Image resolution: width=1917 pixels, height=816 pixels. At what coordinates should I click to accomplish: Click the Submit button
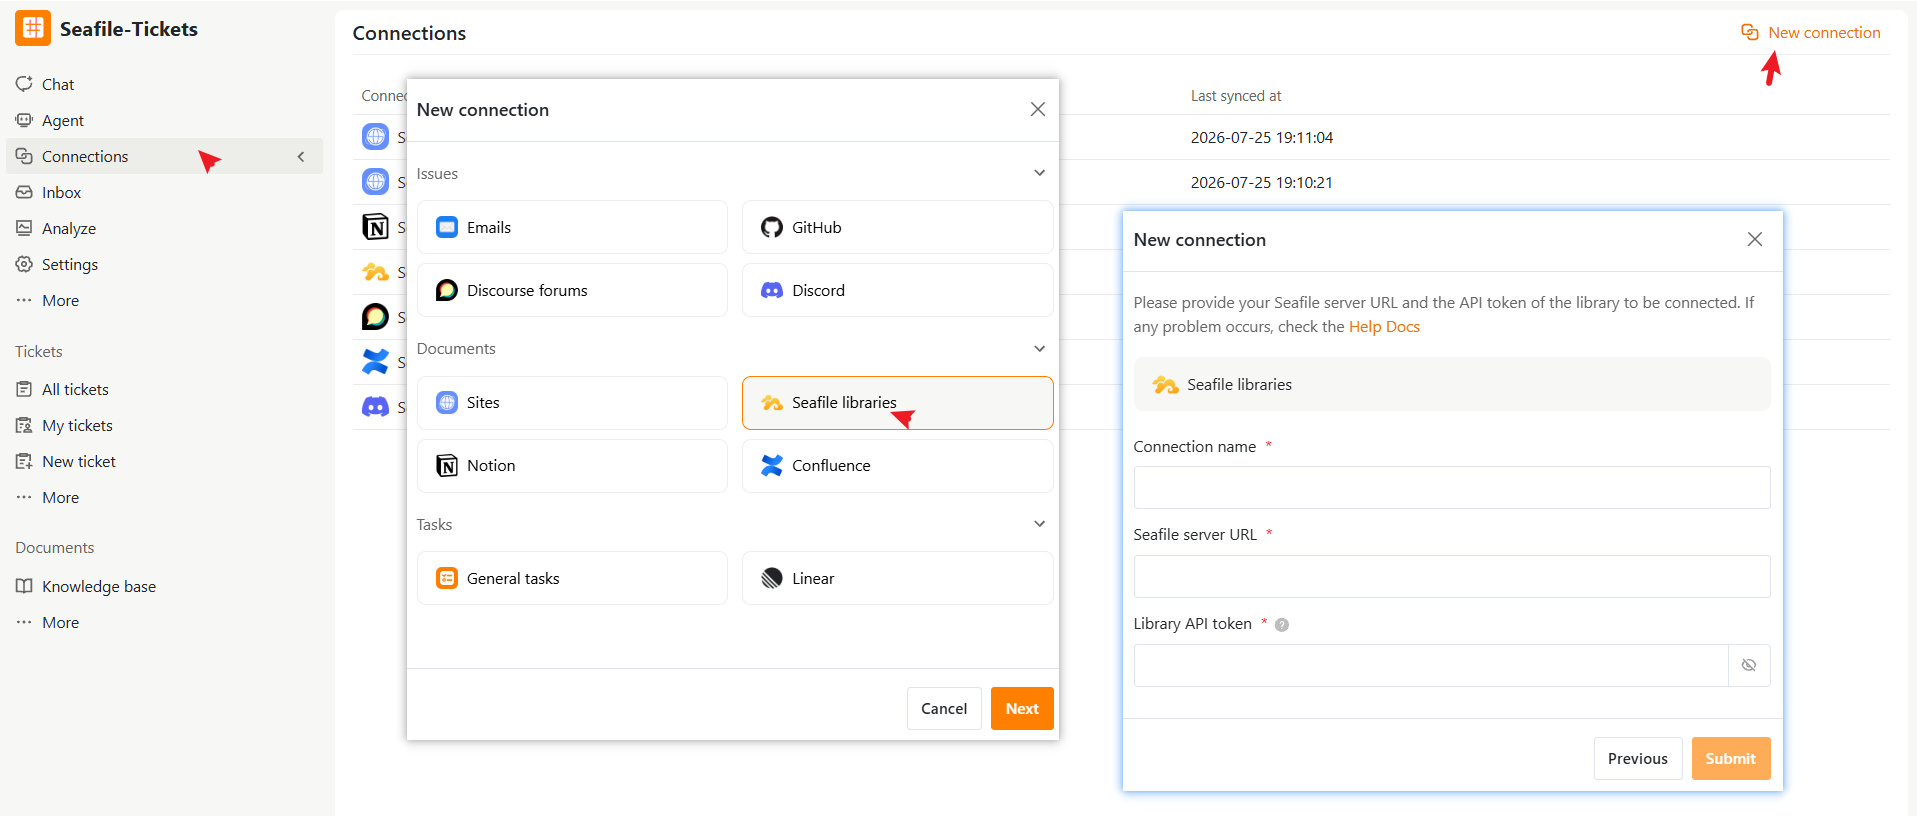[x=1731, y=758]
